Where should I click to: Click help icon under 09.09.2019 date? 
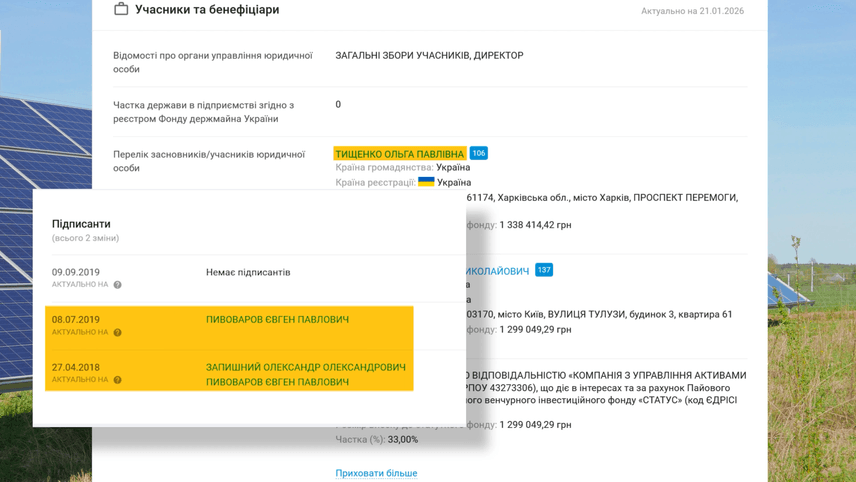(x=117, y=285)
